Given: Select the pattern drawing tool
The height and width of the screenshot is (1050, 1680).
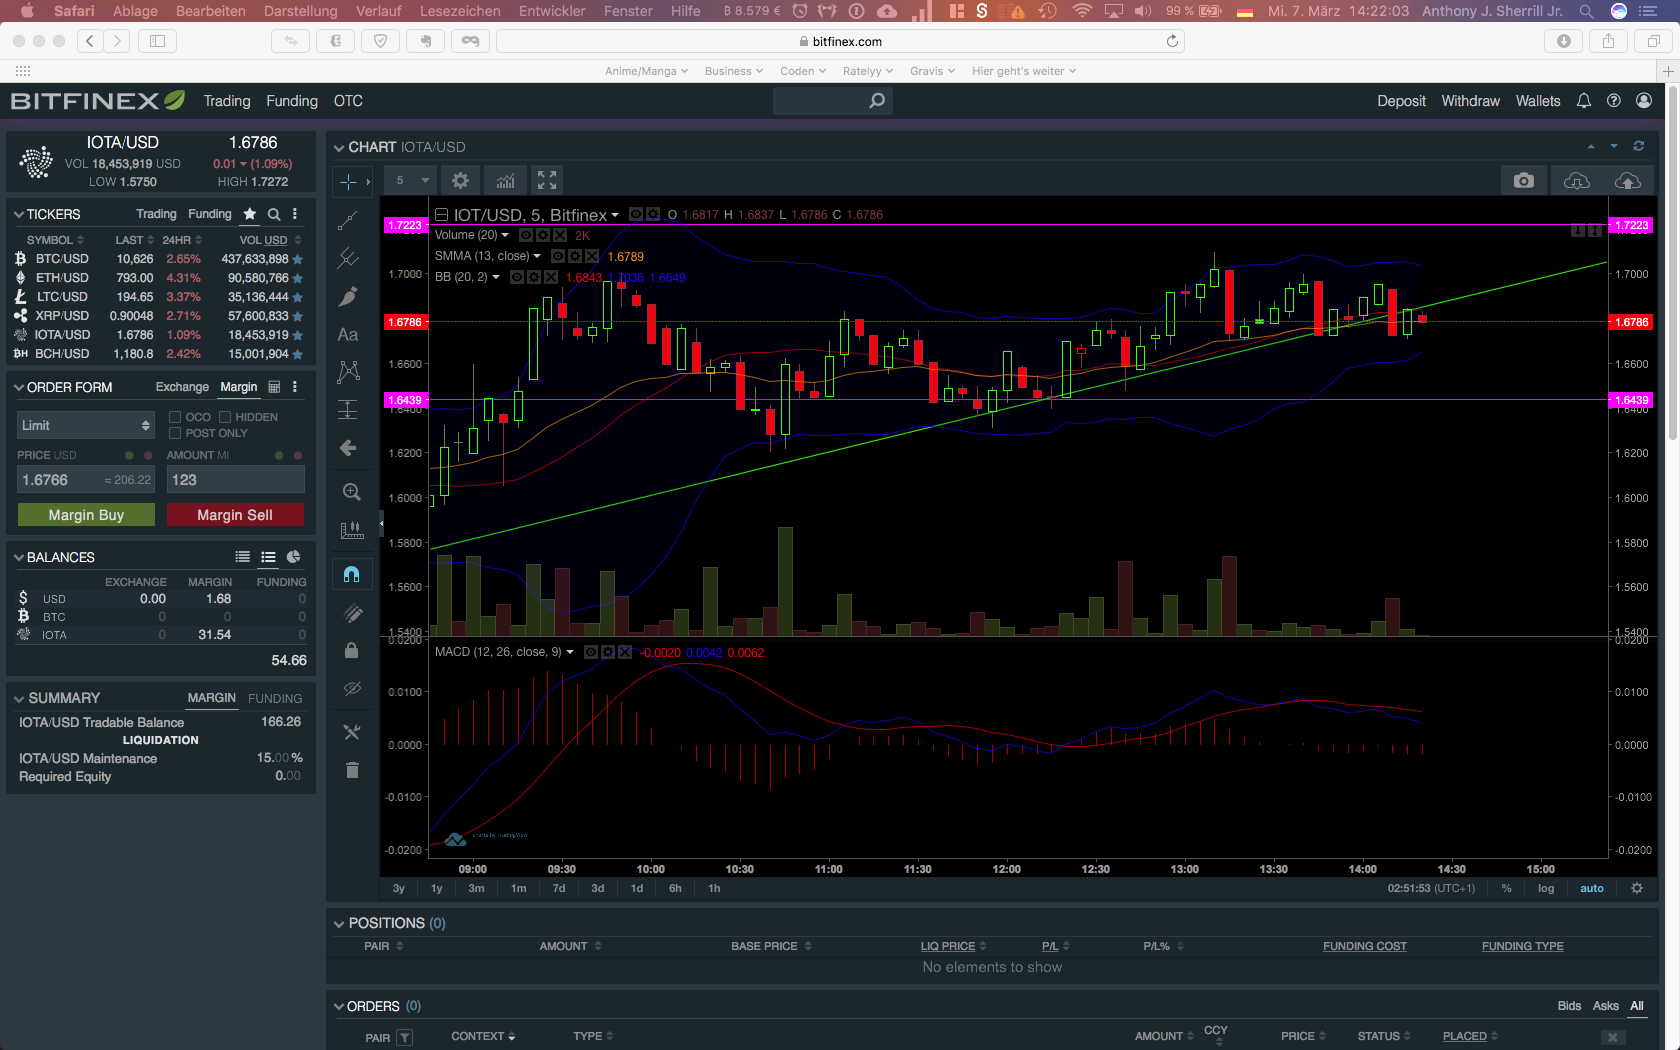Looking at the screenshot, I should coord(348,372).
